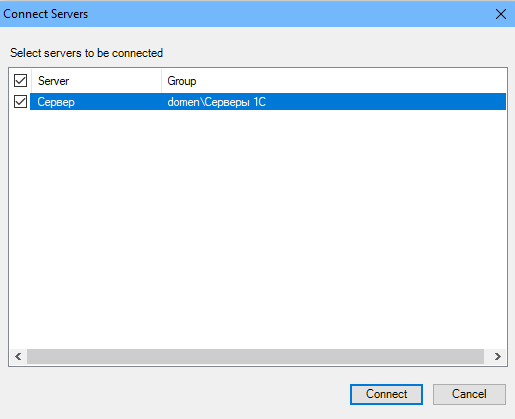Close the Connect Servers dialog with X
The width and height of the screenshot is (515, 419).
(501, 14)
